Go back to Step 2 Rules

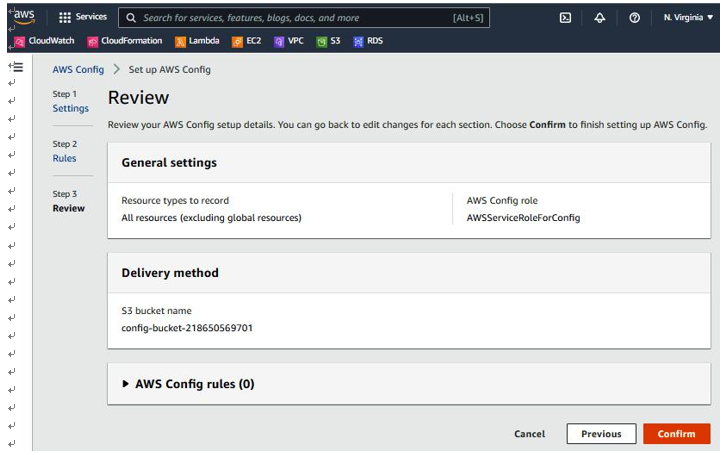64,158
